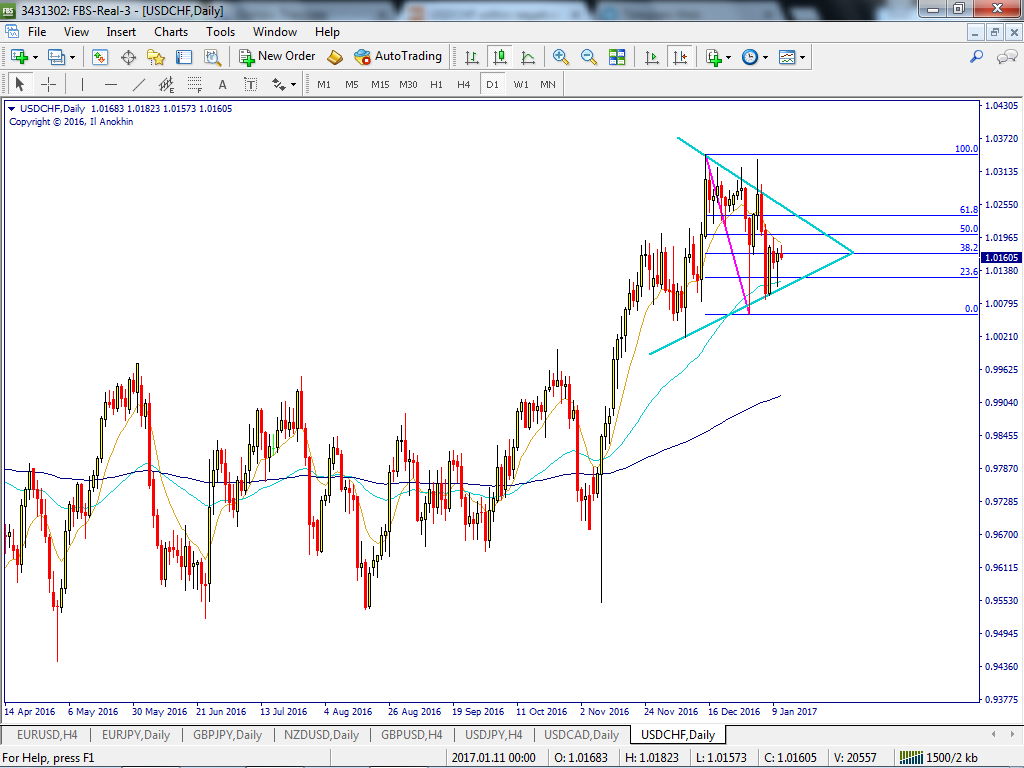Open the Help menu
Screen dimensions: 1024x768
[327, 31]
